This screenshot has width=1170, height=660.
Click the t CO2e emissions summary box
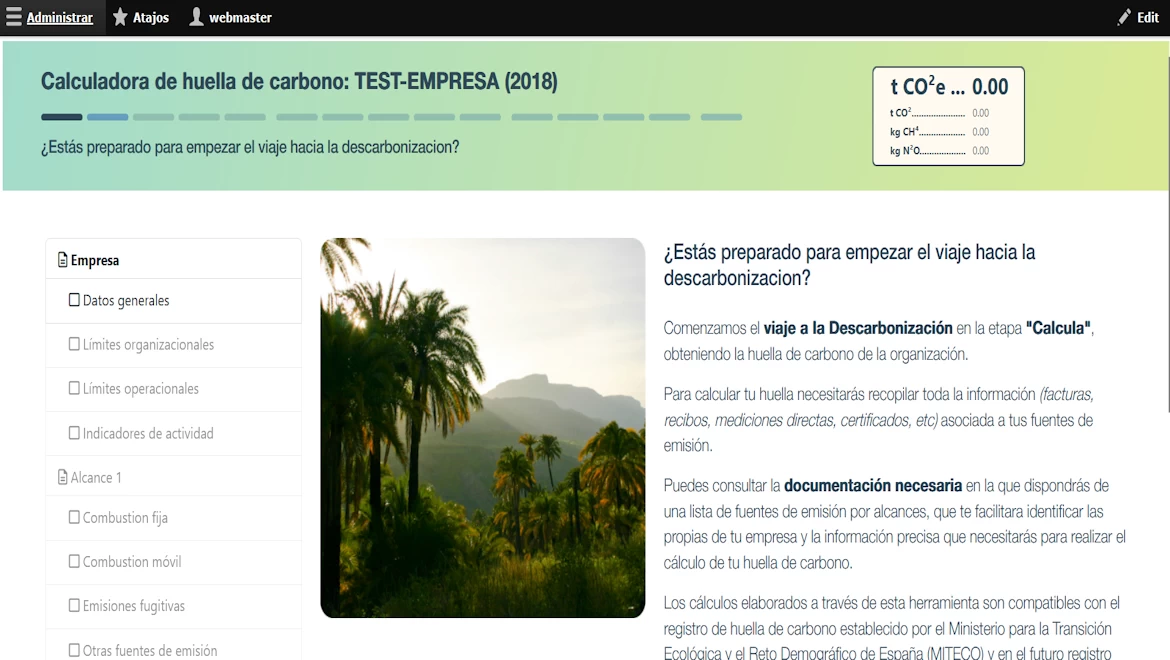(948, 116)
